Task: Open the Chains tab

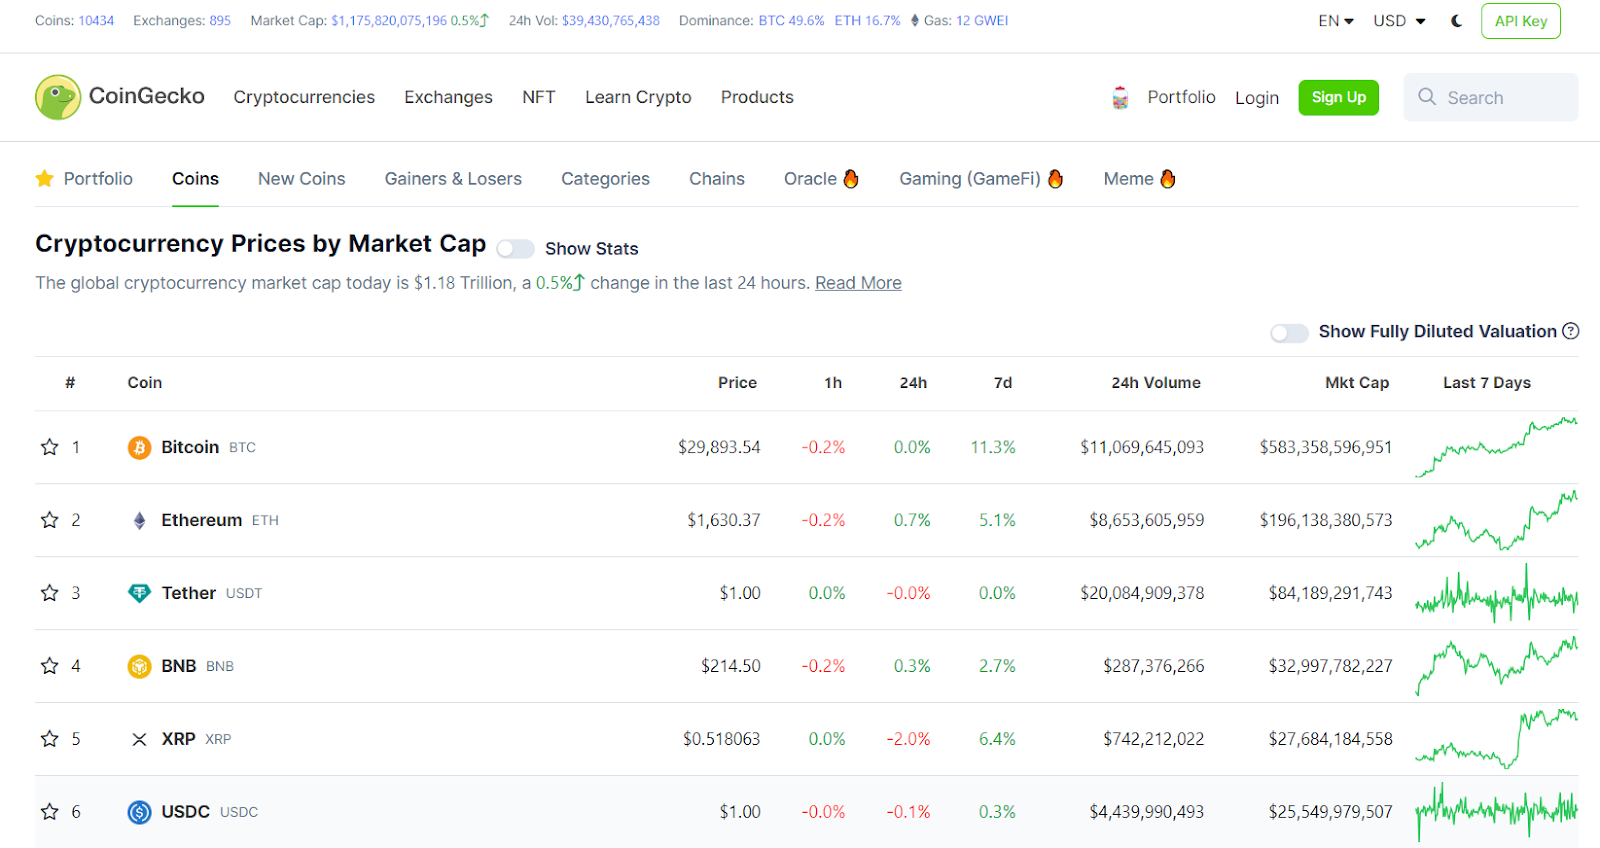Action: tap(717, 178)
